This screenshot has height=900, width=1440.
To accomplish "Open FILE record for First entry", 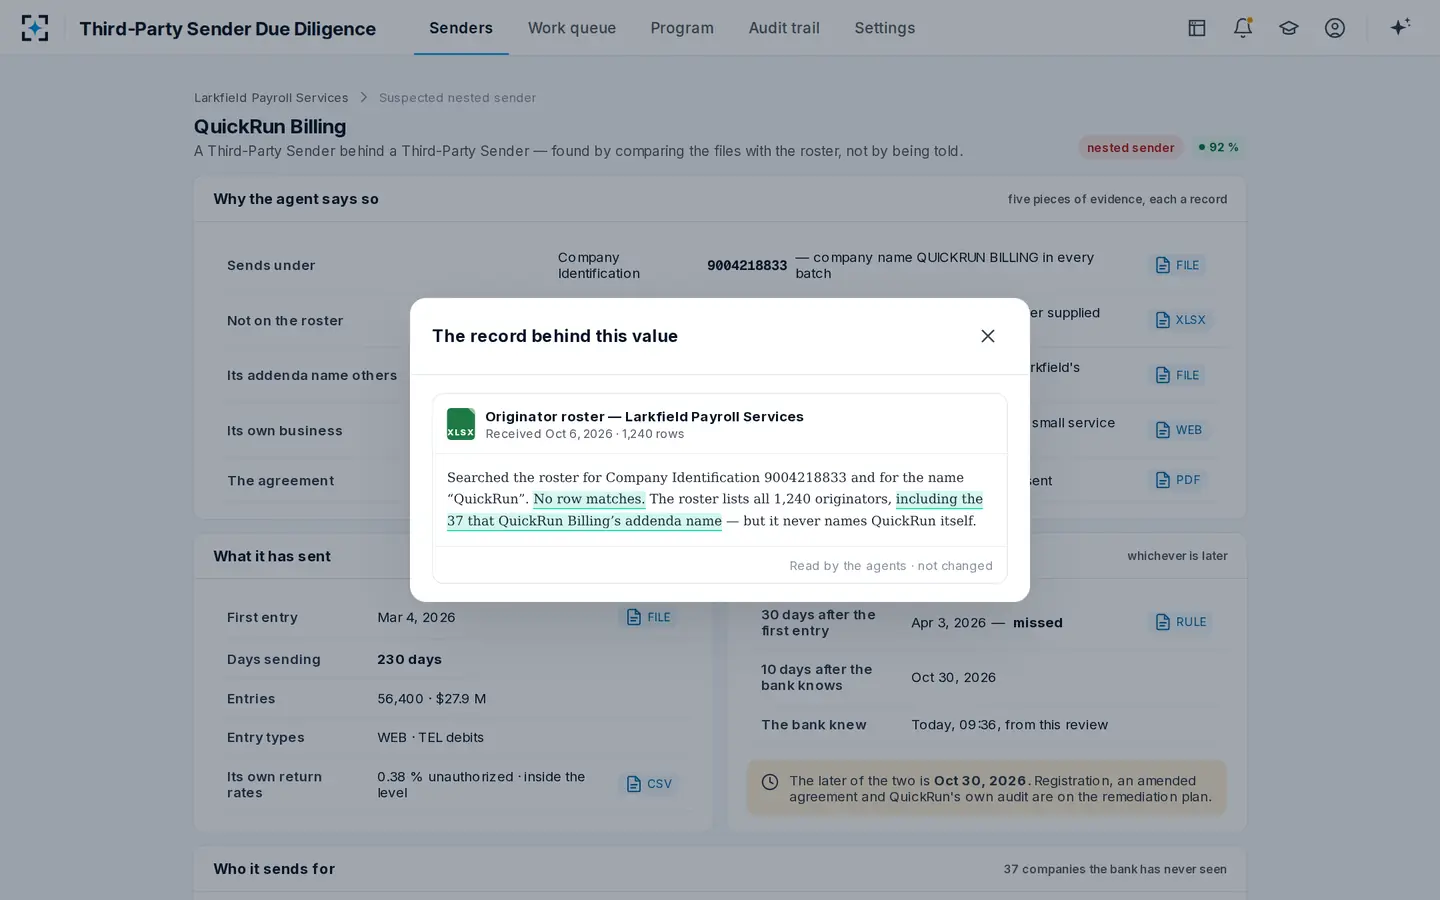I will coord(648,617).
